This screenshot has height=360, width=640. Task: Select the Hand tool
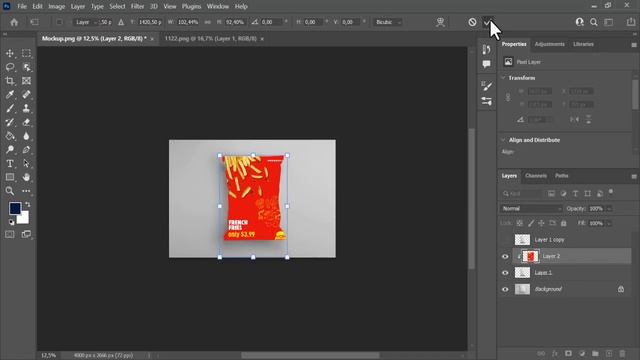pos(26,177)
